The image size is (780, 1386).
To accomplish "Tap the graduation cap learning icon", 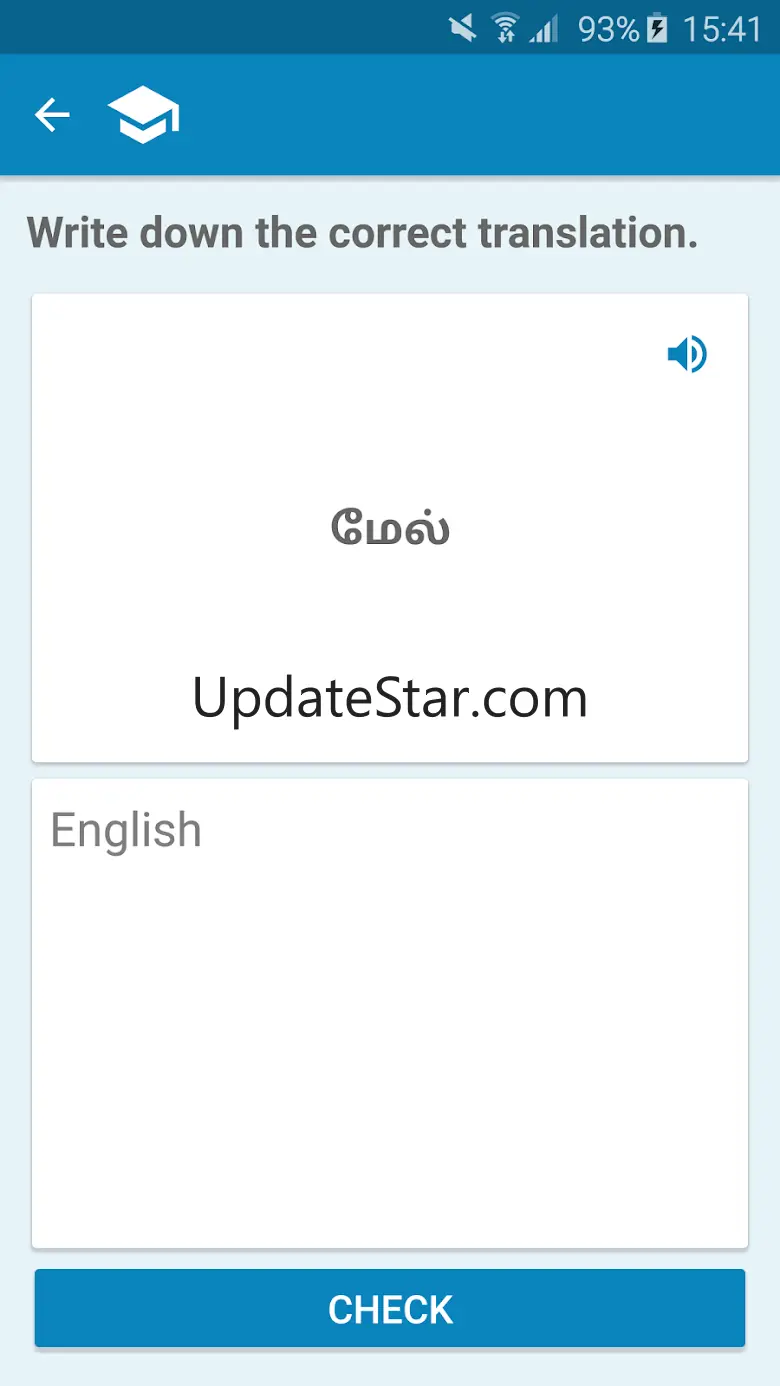I will coord(143,115).
